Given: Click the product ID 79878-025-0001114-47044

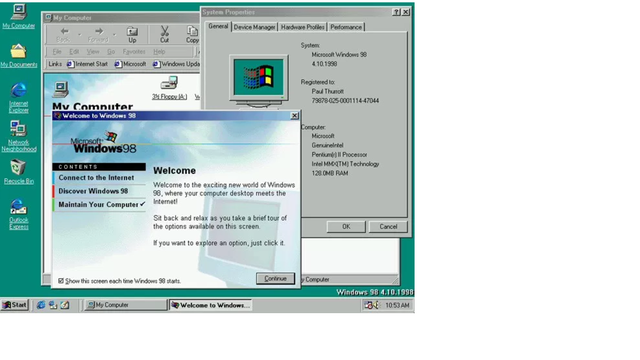Looking at the screenshot, I should (x=345, y=101).
